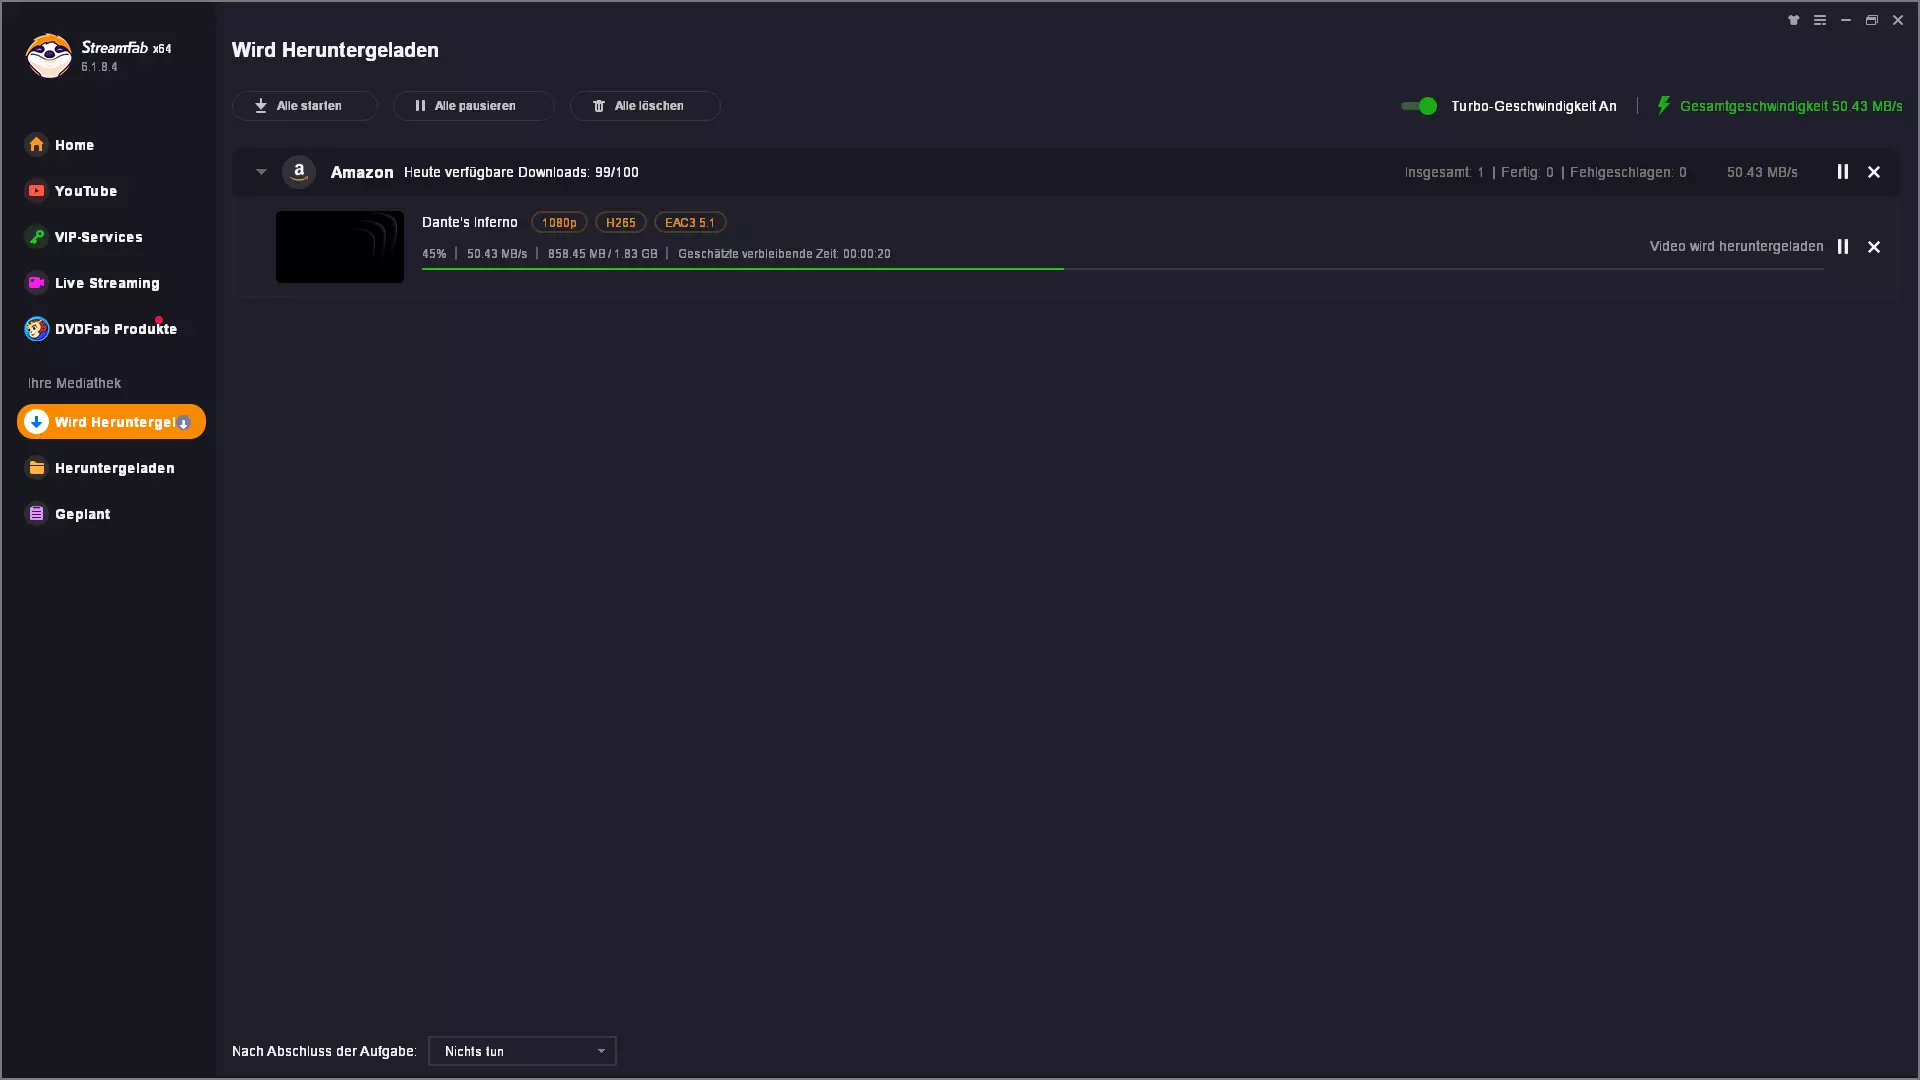1920x1080 pixels.
Task: Open the skin/theme shirt icon
Action: point(1794,20)
